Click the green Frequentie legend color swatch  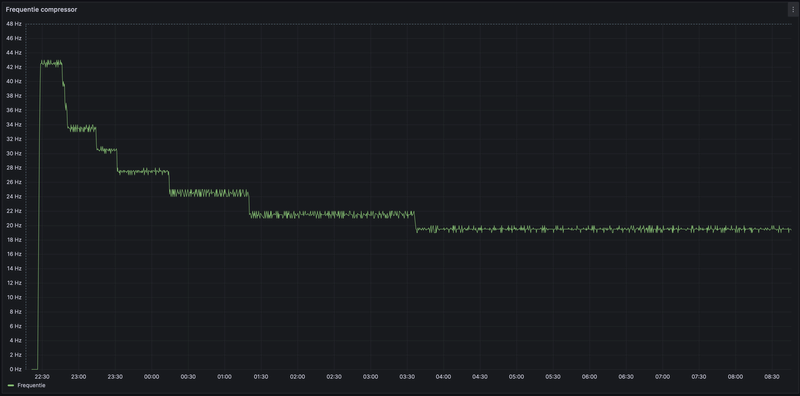coord(11,386)
